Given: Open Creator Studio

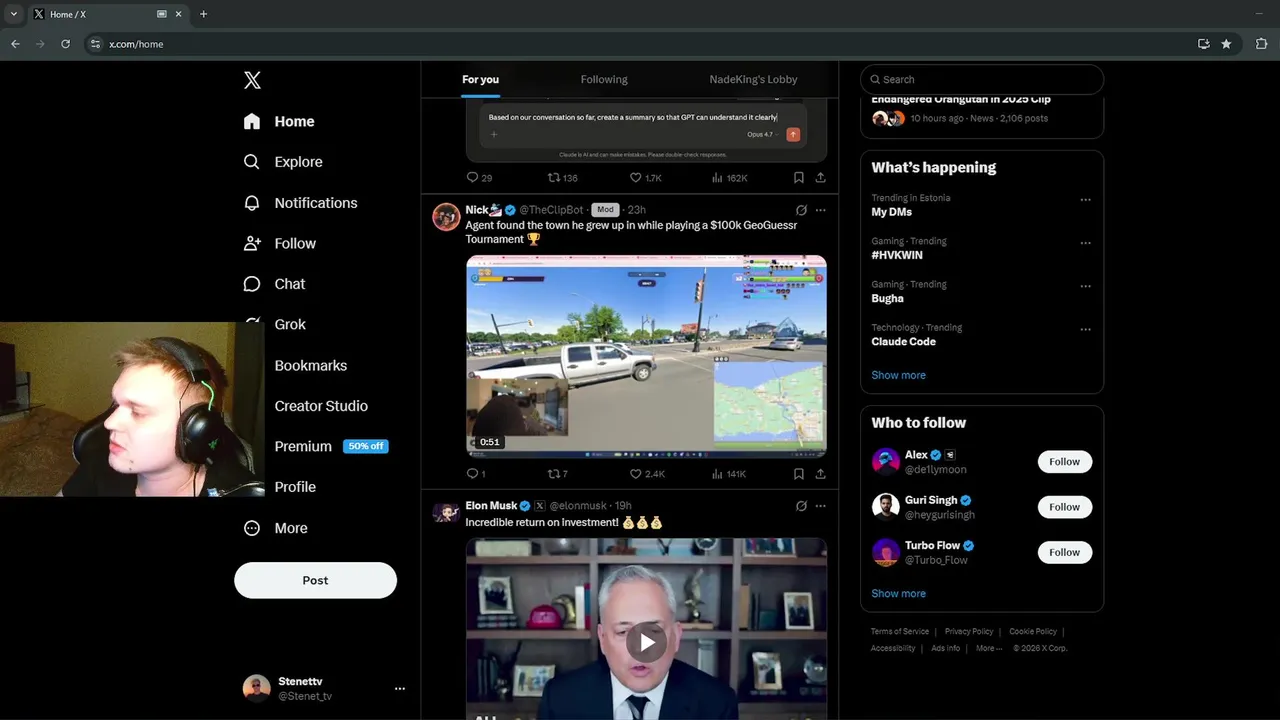Looking at the screenshot, I should pos(321,406).
